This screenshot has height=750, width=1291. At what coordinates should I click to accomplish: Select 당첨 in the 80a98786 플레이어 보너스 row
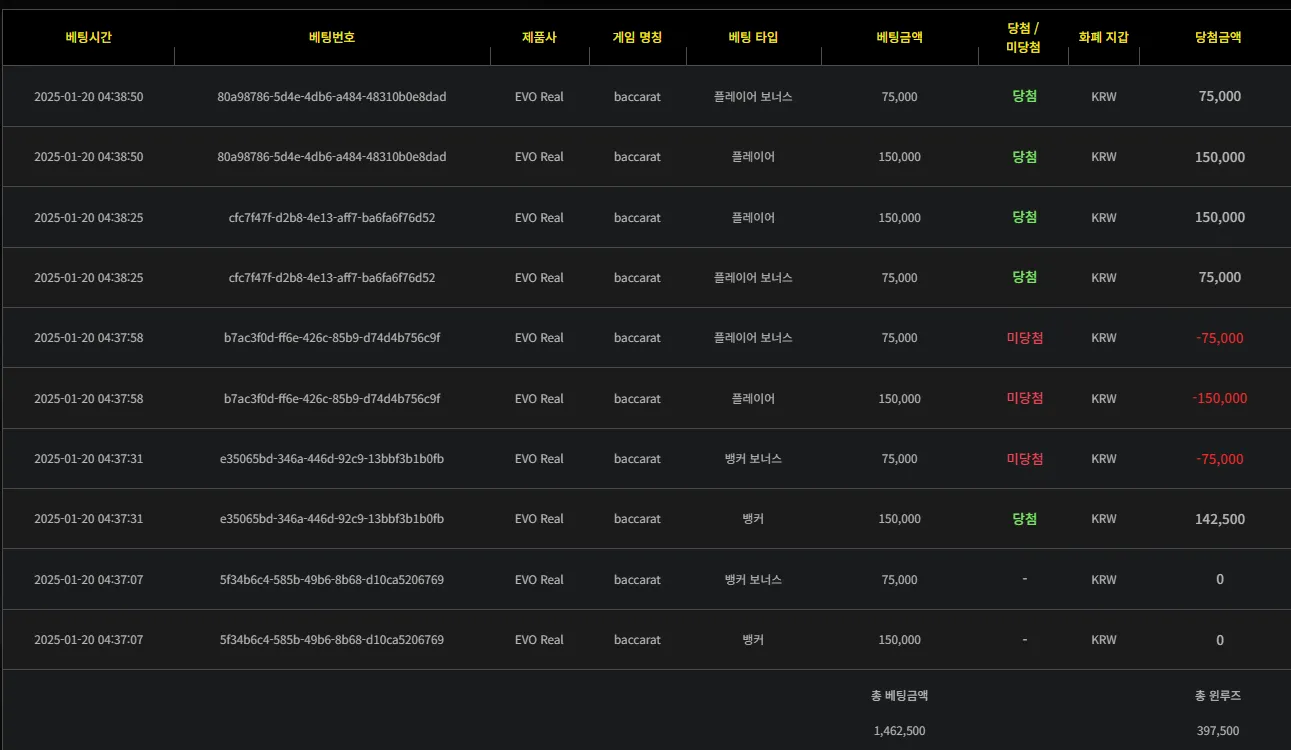1024,97
